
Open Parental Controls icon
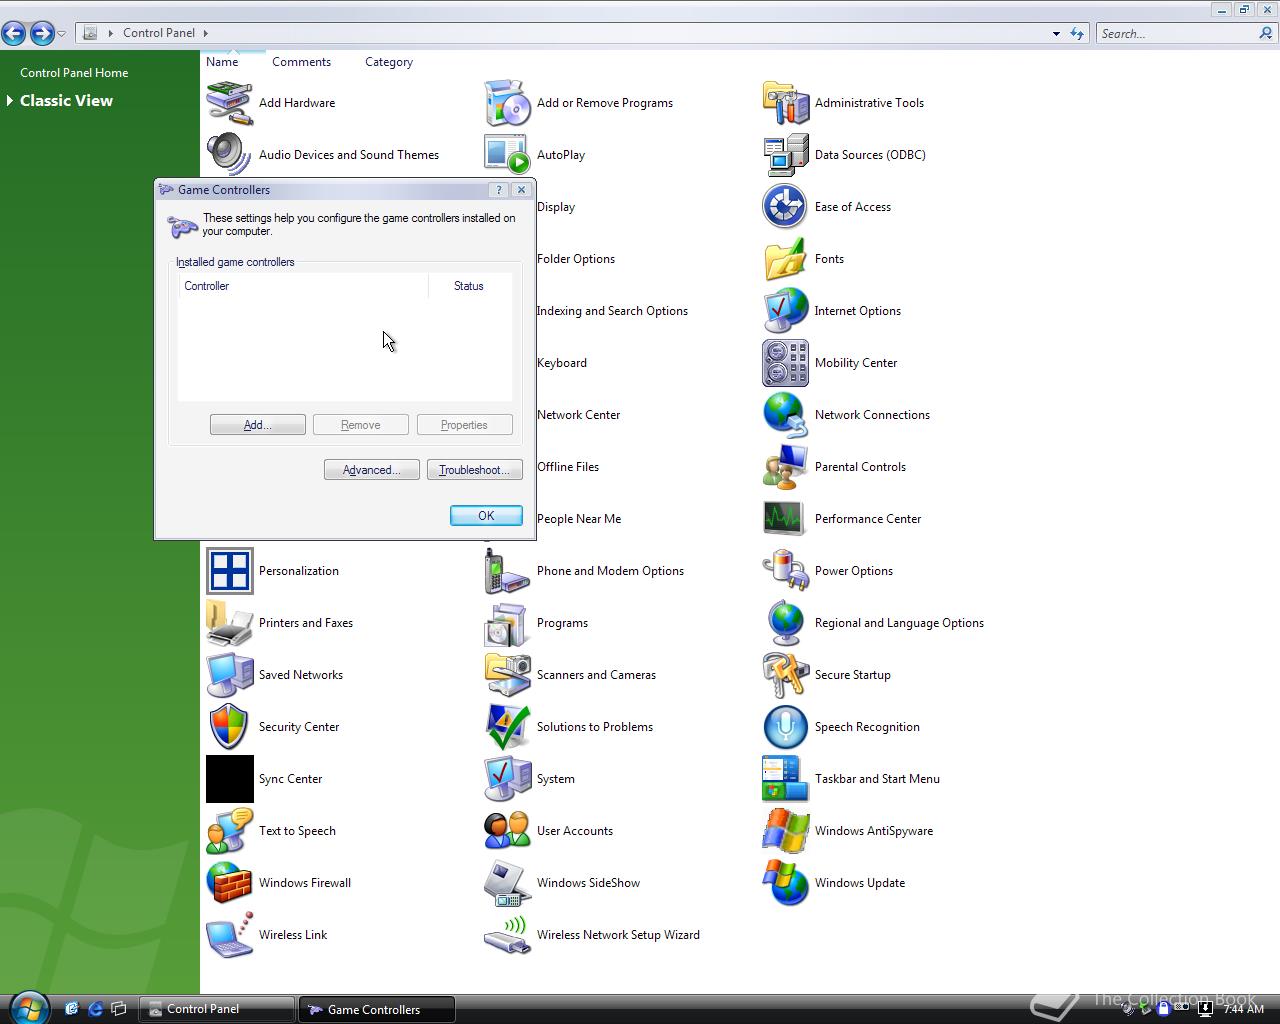point(785,467)
